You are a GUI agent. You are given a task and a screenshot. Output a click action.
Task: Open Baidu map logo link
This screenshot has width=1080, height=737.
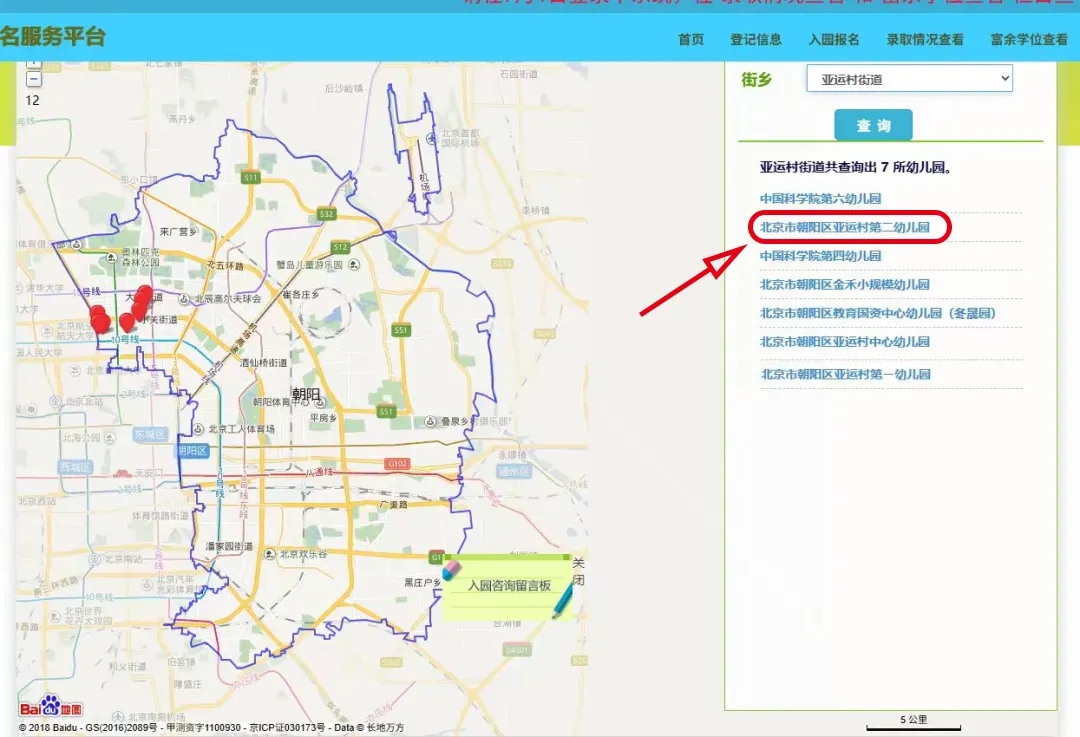click(50, 708)
